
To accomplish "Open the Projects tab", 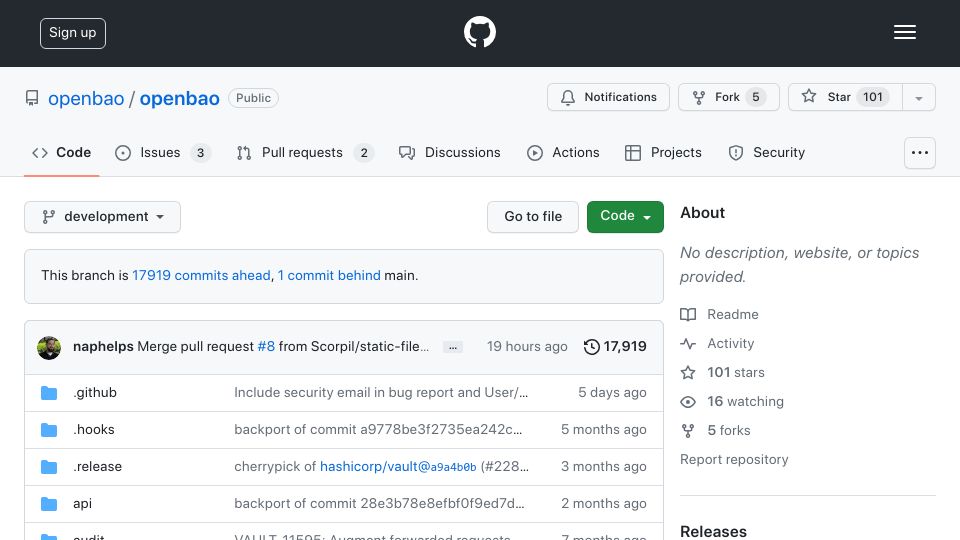I will click(663, 152).
